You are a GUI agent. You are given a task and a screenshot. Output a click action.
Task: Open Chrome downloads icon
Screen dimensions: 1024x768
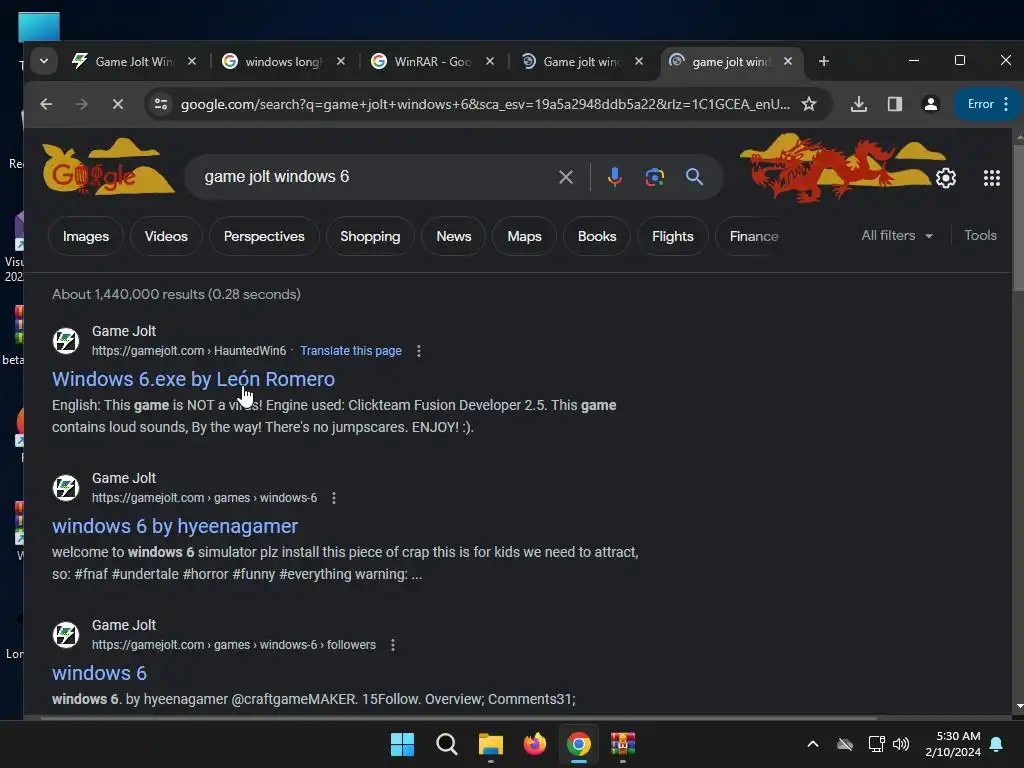pos(859,104)
